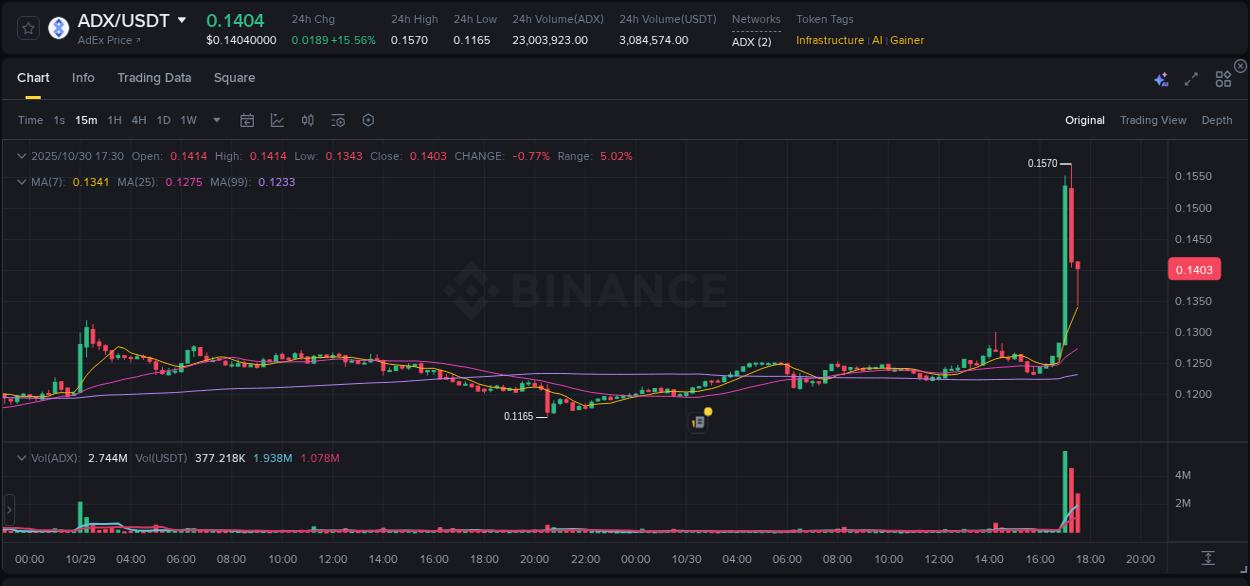Image resolution: width=1250 pixels, height=586 pixels.
Task: Open chart settings via the hexagon icon
Action: pos(368,120)
